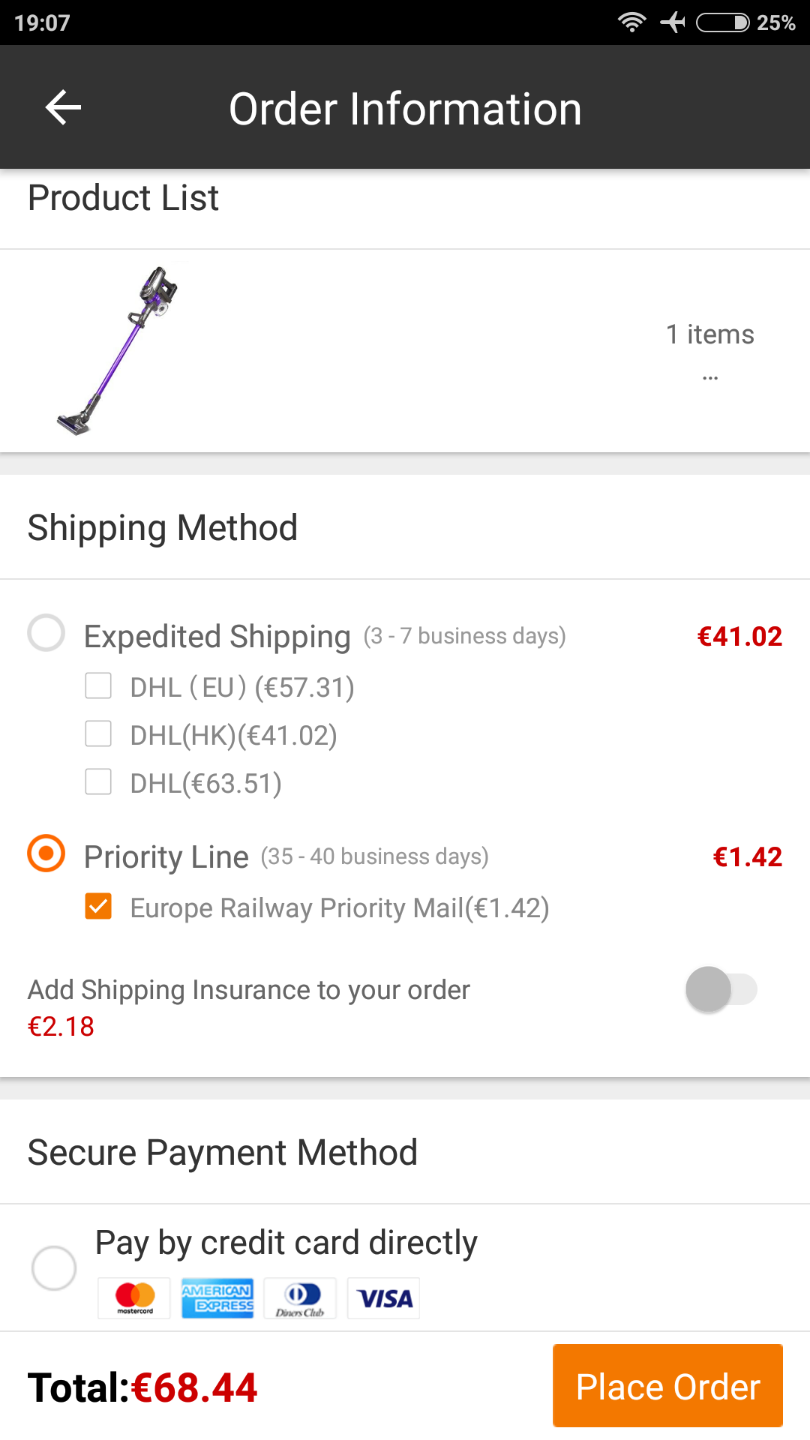
Task: Enable the Shipping Insurance switch
Action: 721,990
